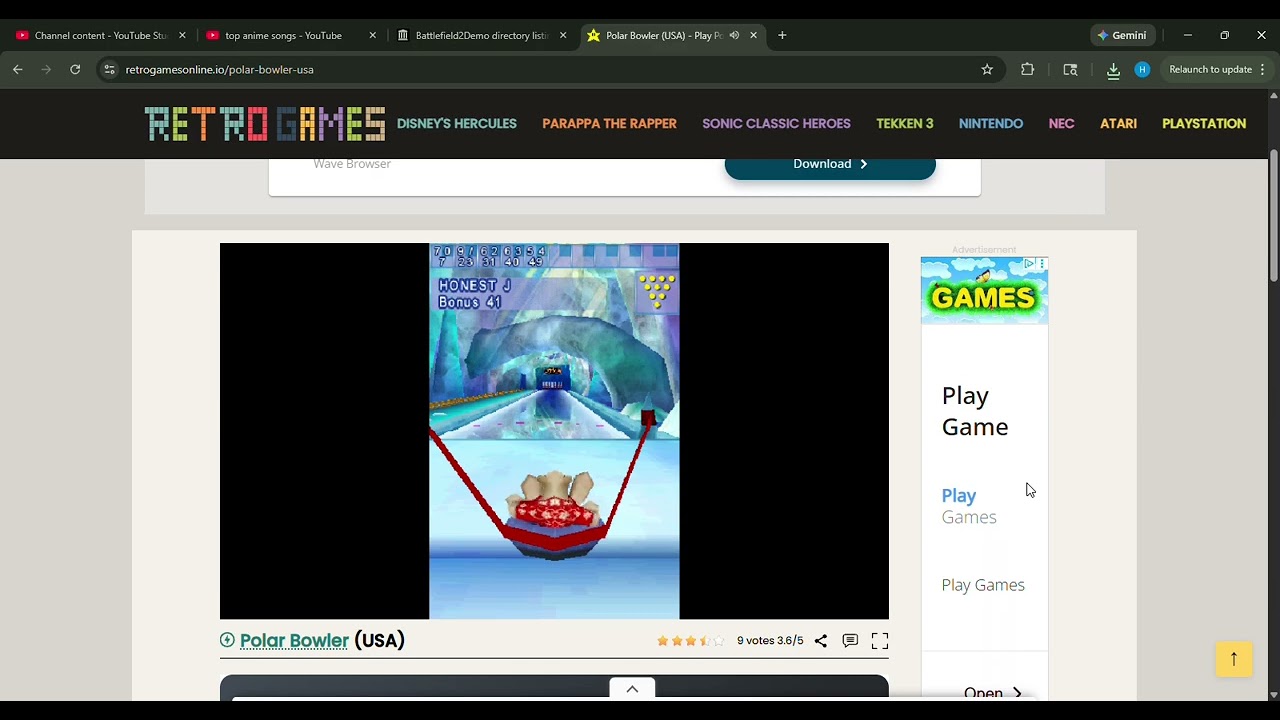Screen dimensions: 1280x720
Task: Mute the Polar Bowler tab audio icon
Action: pyautogui.click(x=734, y=35)
